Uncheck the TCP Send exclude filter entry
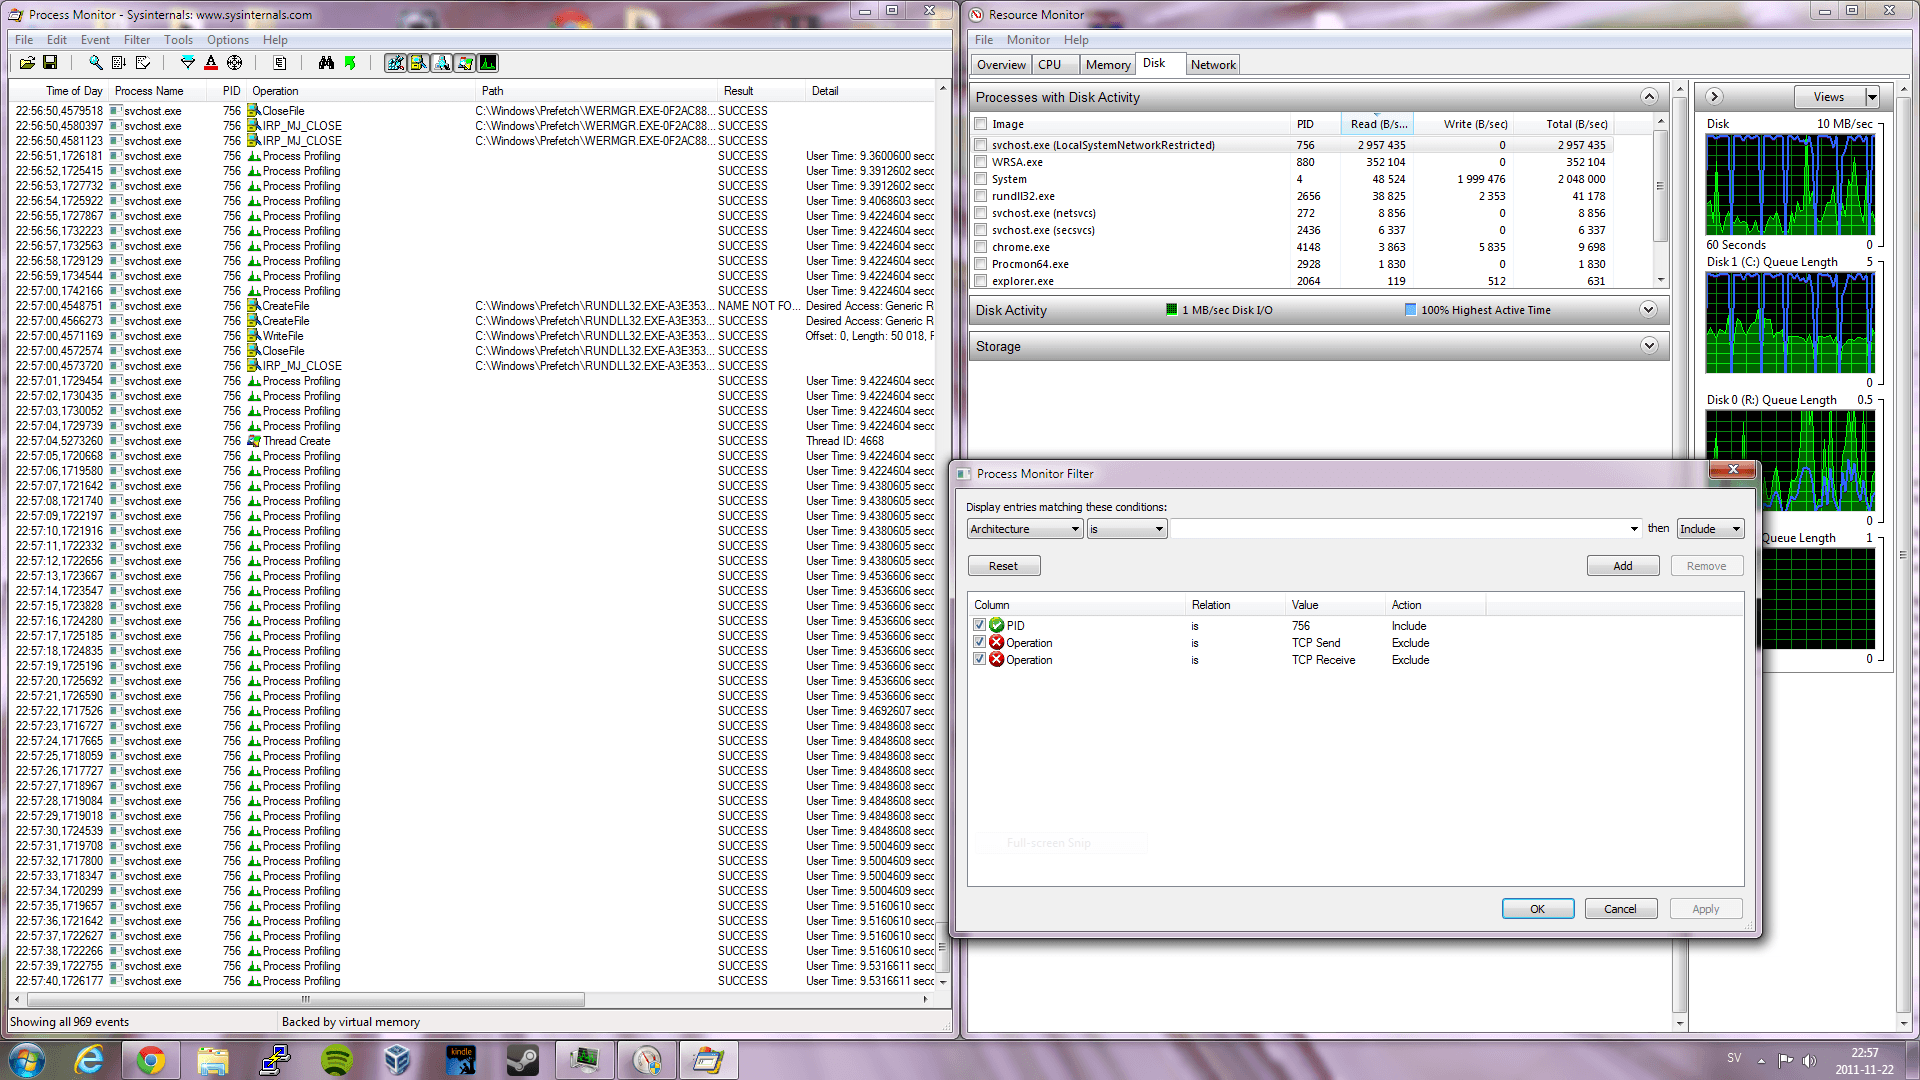Screen dimensions: 1920x1080 point(980,642)
